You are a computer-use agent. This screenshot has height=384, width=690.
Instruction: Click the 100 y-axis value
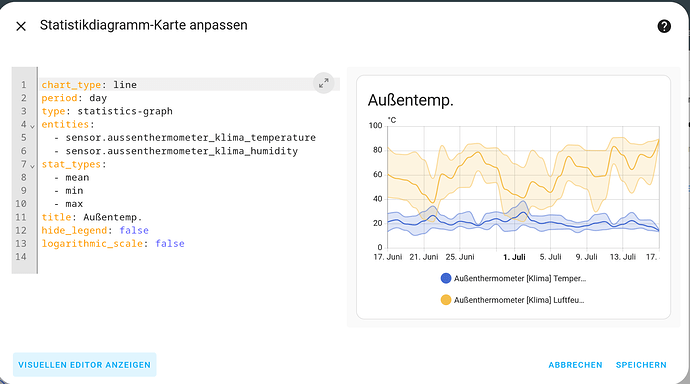376,125
